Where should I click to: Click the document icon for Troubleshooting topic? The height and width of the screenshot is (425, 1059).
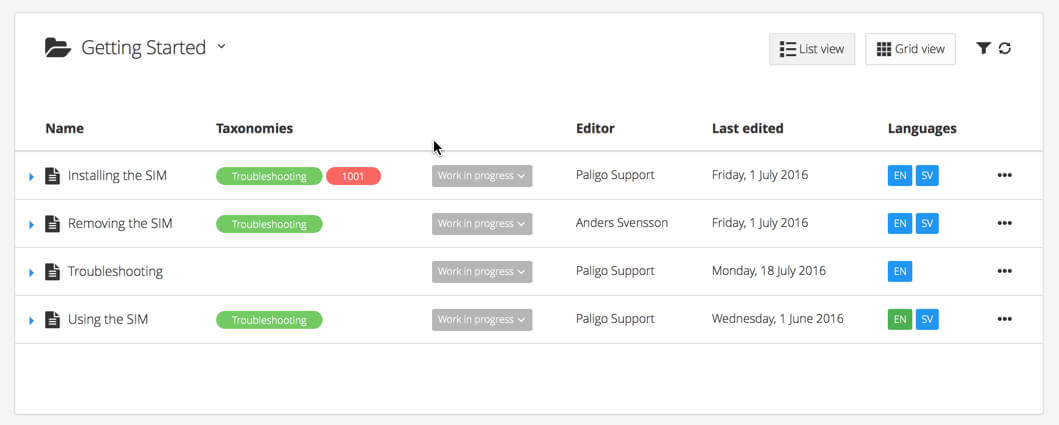click(x=53, y=272)
